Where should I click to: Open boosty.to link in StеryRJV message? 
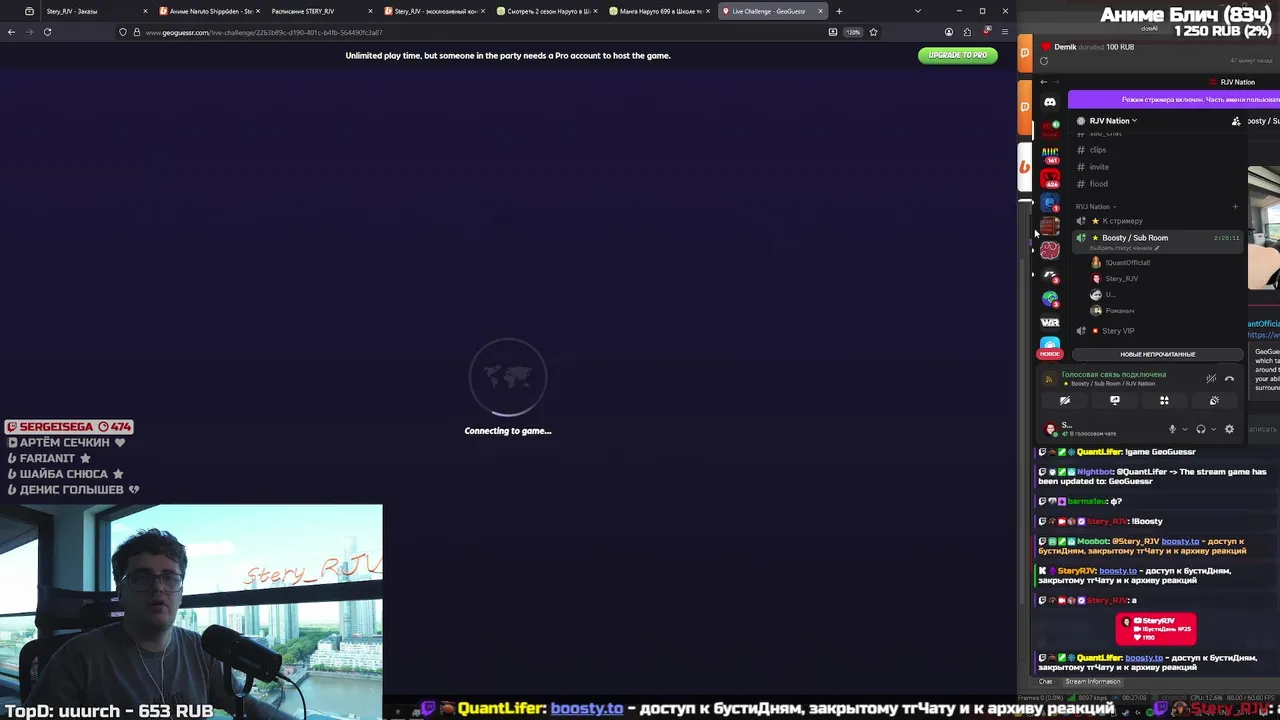(x=1117, y=571)
